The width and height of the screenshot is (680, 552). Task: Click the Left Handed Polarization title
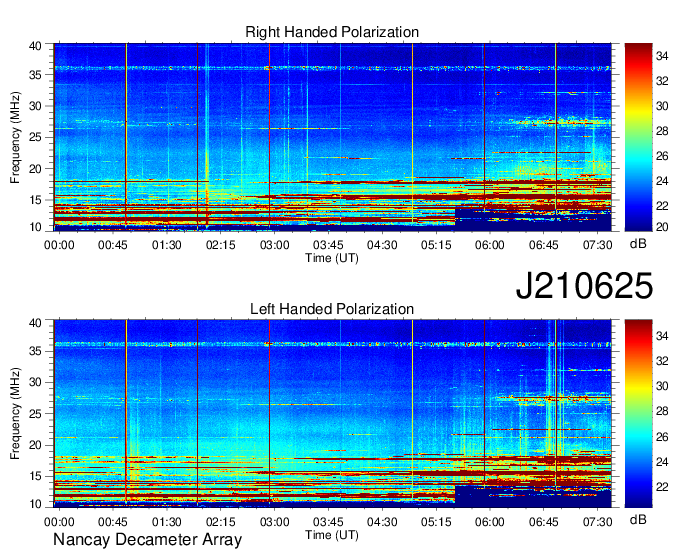[x=332, y=309]
